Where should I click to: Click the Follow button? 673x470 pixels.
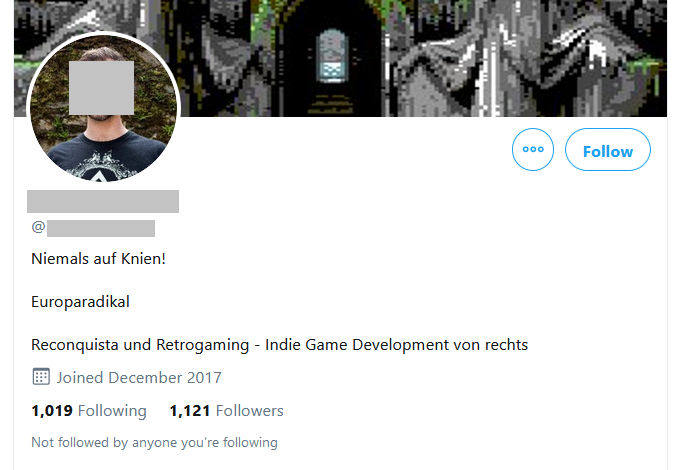(607, 149)
